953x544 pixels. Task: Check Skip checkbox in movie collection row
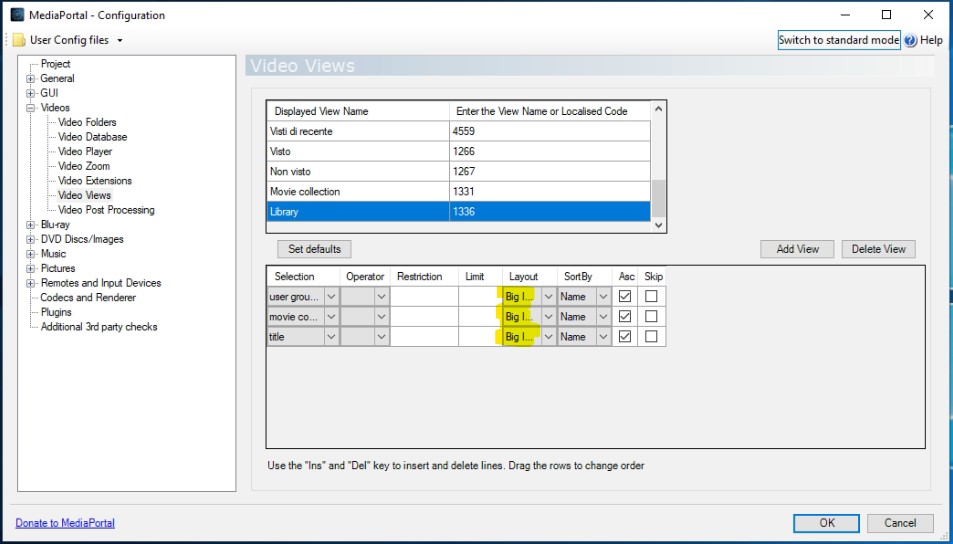tap(651, 317)
